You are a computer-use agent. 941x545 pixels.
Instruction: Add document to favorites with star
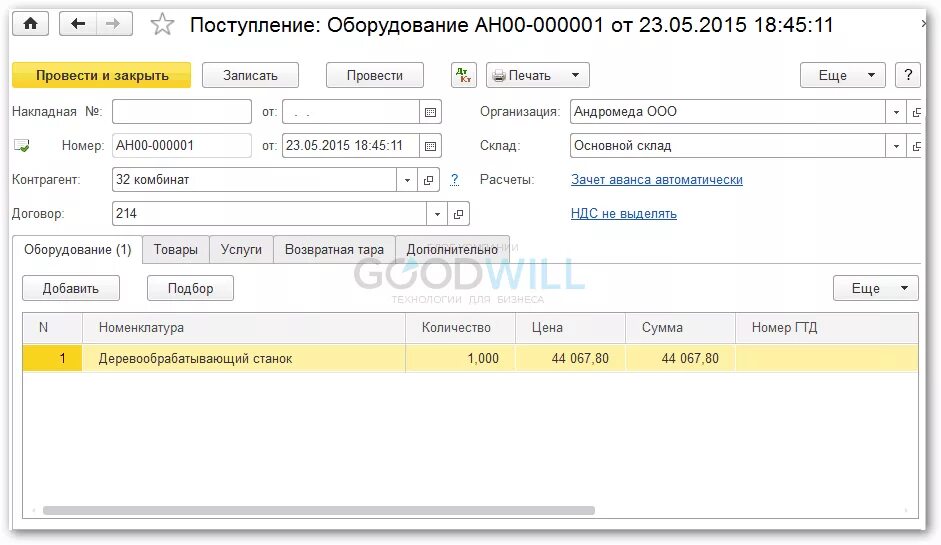(x=162, y=25)
